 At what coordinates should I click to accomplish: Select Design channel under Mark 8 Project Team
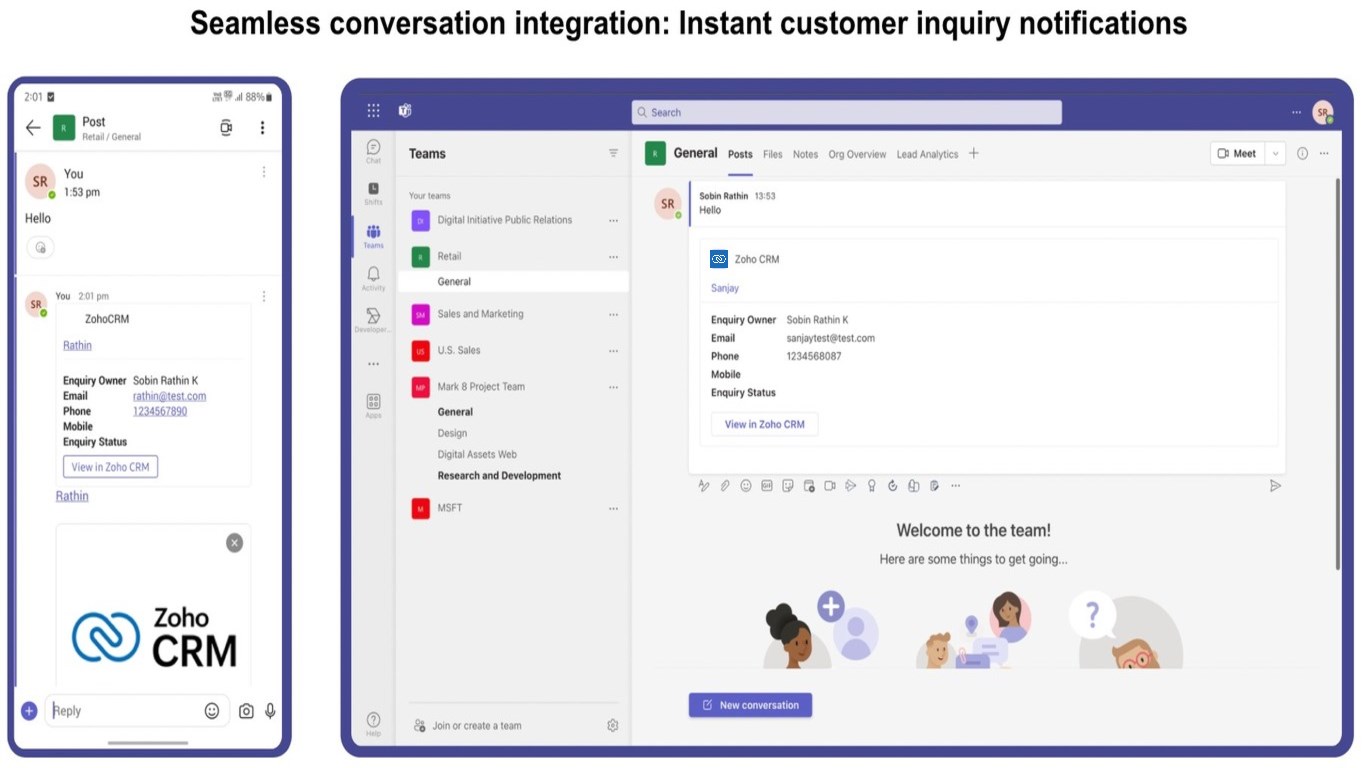coord(452,433)
